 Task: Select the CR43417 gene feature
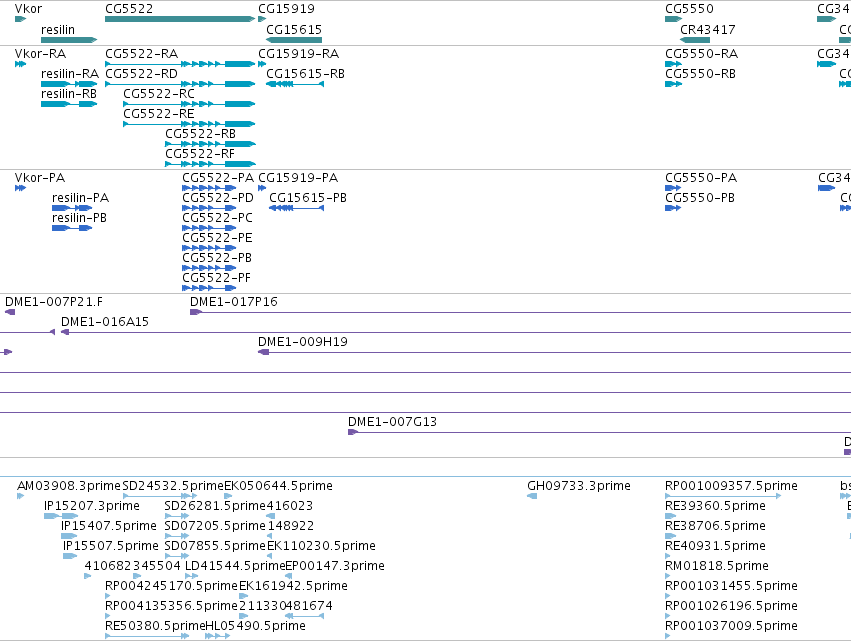(x=695, y=40)
